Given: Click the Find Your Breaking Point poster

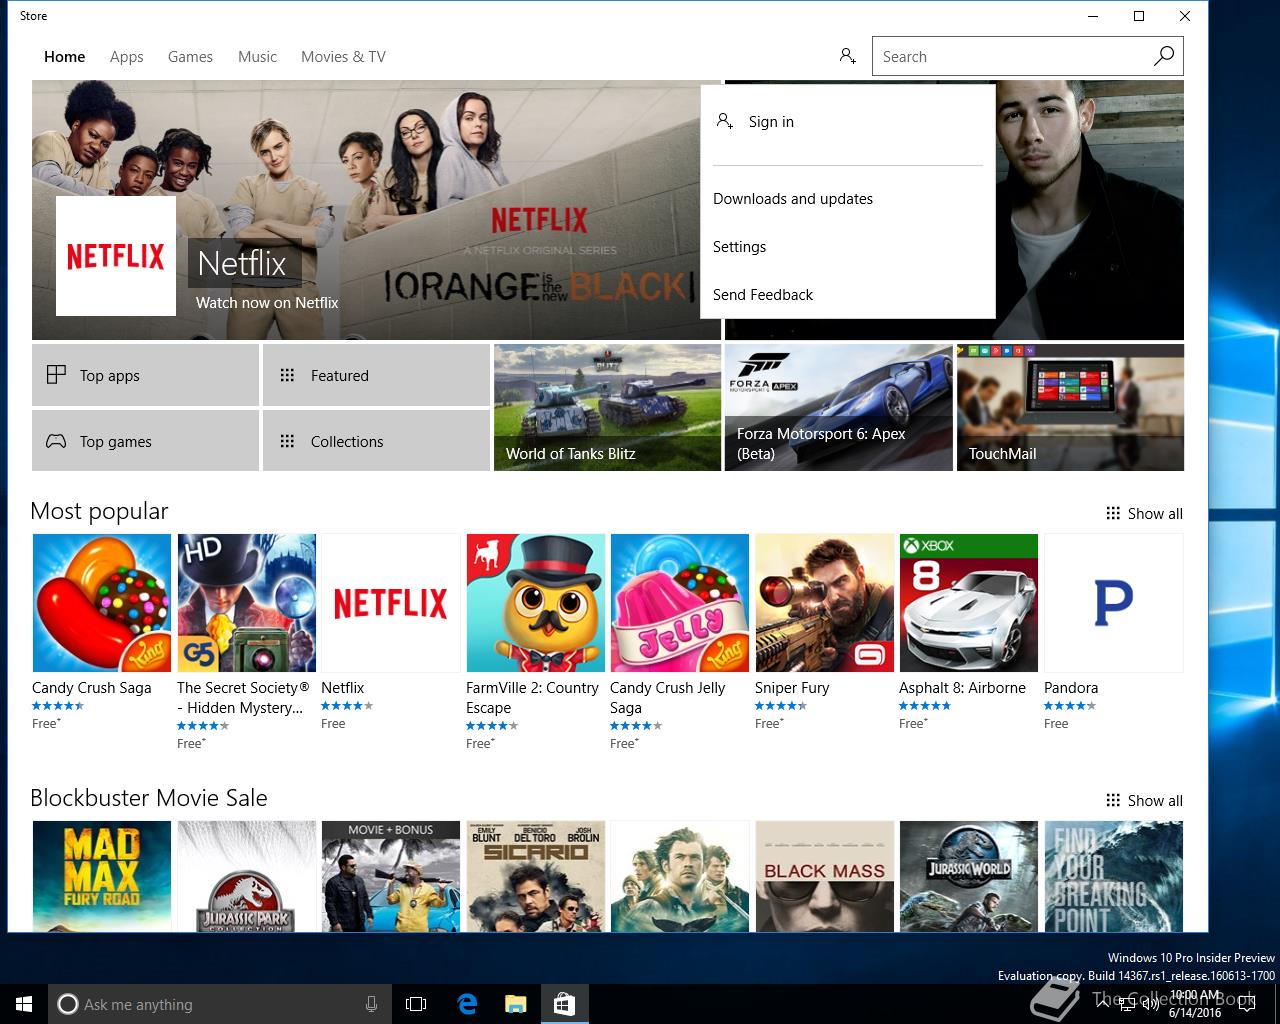Looking at the screenshot, I should coord(1113,876).
